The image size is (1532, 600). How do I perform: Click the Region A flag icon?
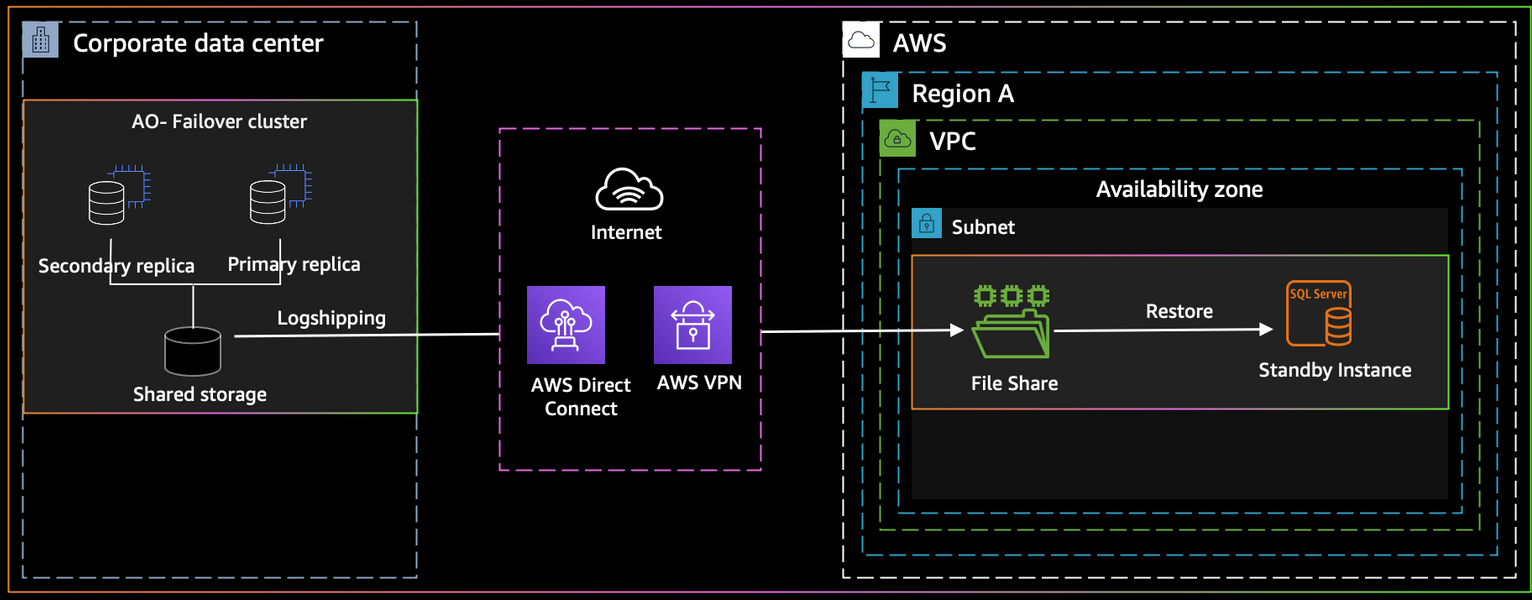pos(880,91)
